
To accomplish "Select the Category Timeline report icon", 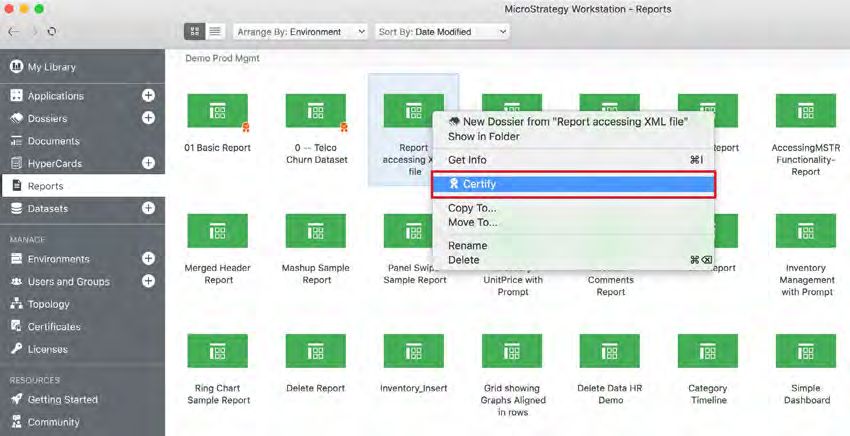I will (x=707, y=351).
